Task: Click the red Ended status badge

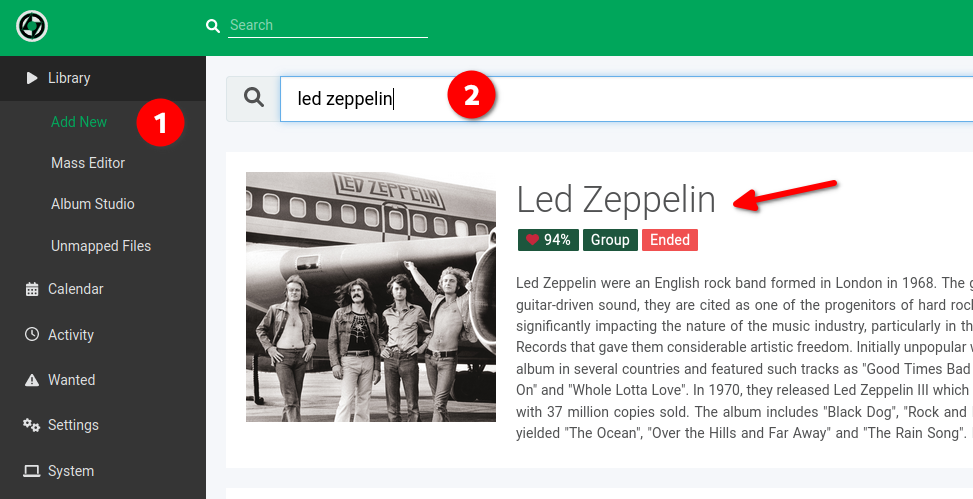Action: (x=670, y=240)
